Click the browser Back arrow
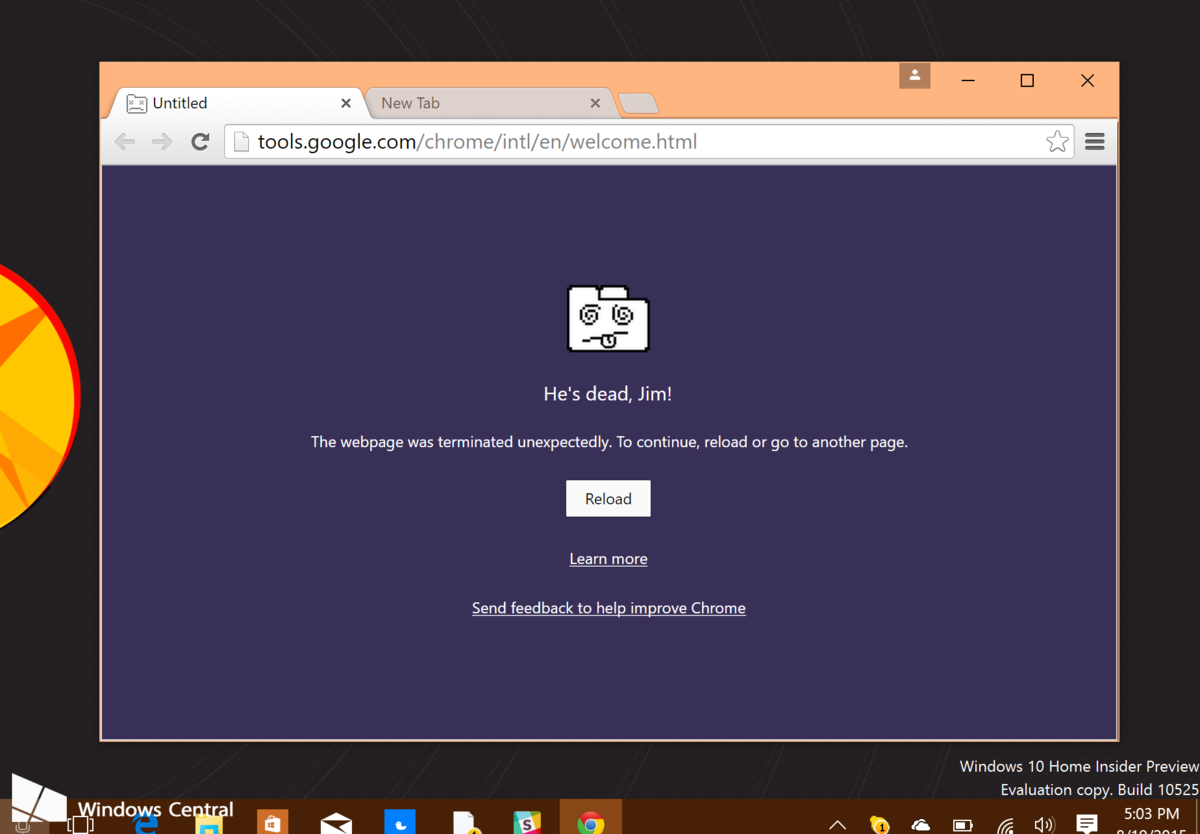This screenshot has width=1200, height=834. point(125,142)
